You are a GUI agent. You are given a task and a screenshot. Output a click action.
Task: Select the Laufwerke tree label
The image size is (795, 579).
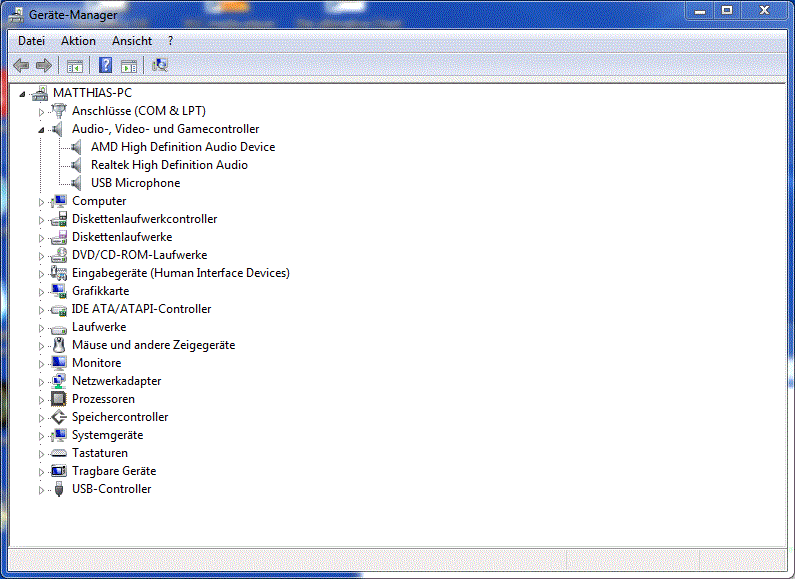[99, 327]
